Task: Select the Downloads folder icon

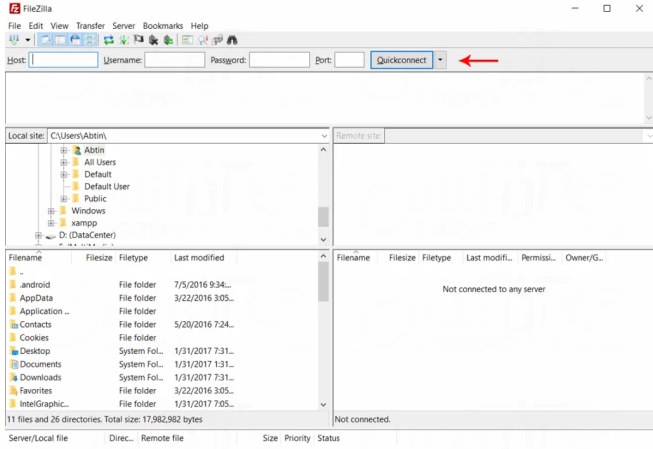Action: pyautogui.click(x=14, y=377)
